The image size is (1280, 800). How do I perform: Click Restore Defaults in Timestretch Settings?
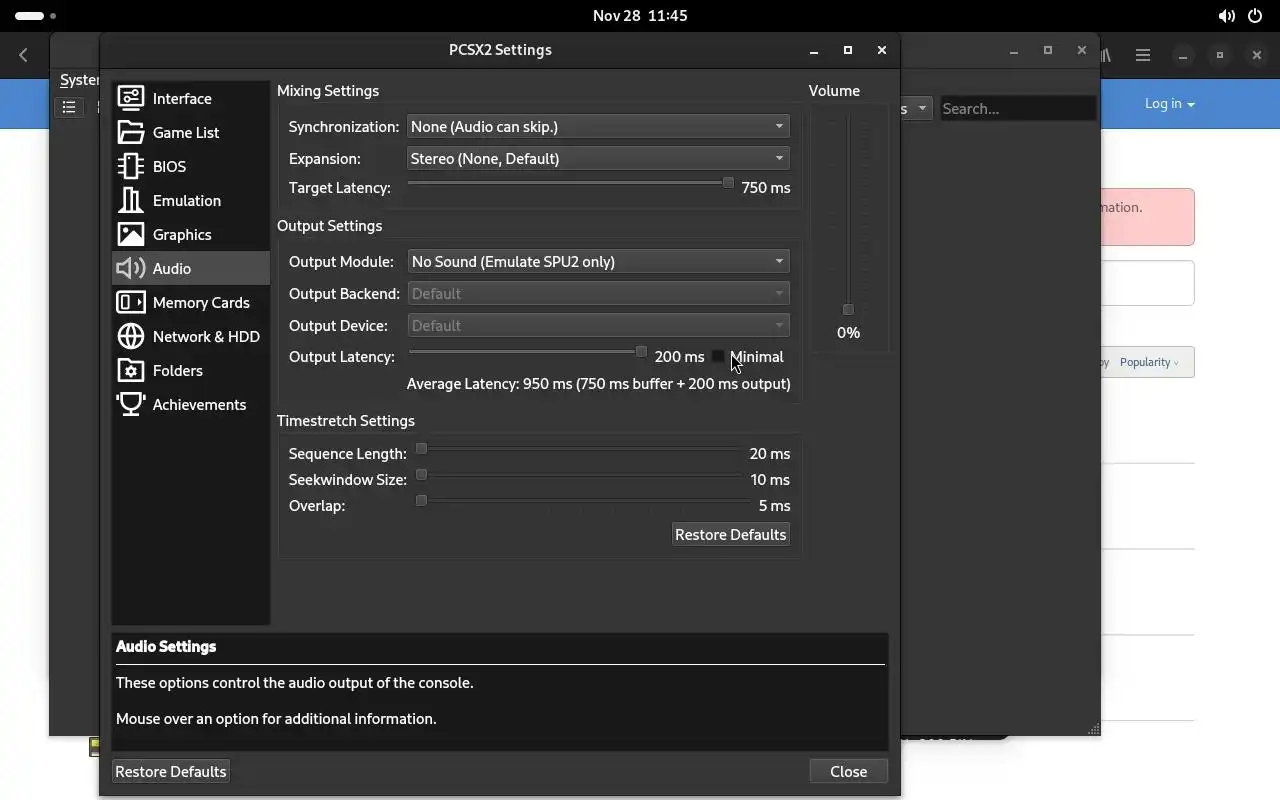pos(730,534)
